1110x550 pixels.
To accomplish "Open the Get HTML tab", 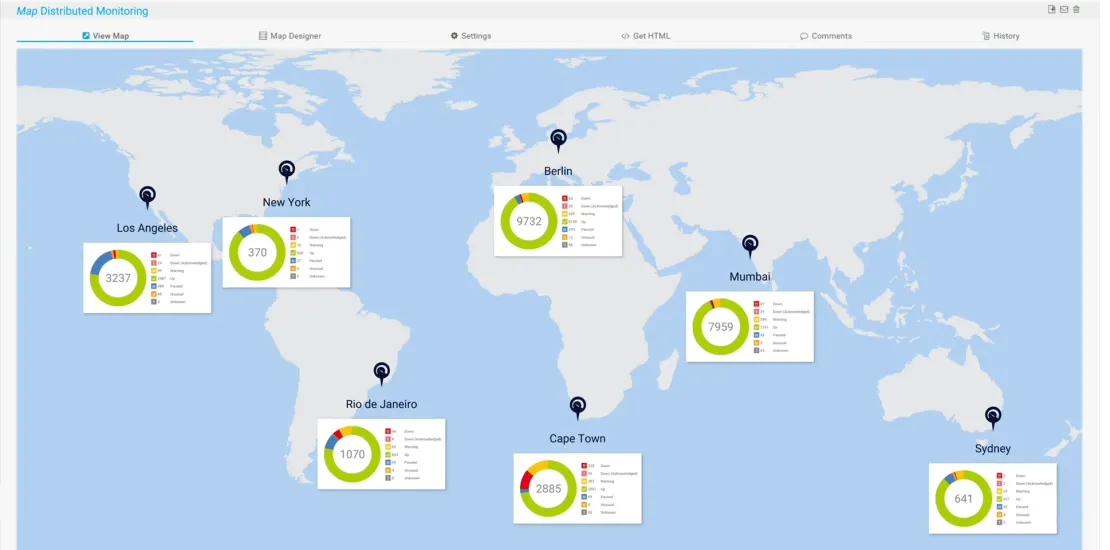I will (x=646, y=36).
